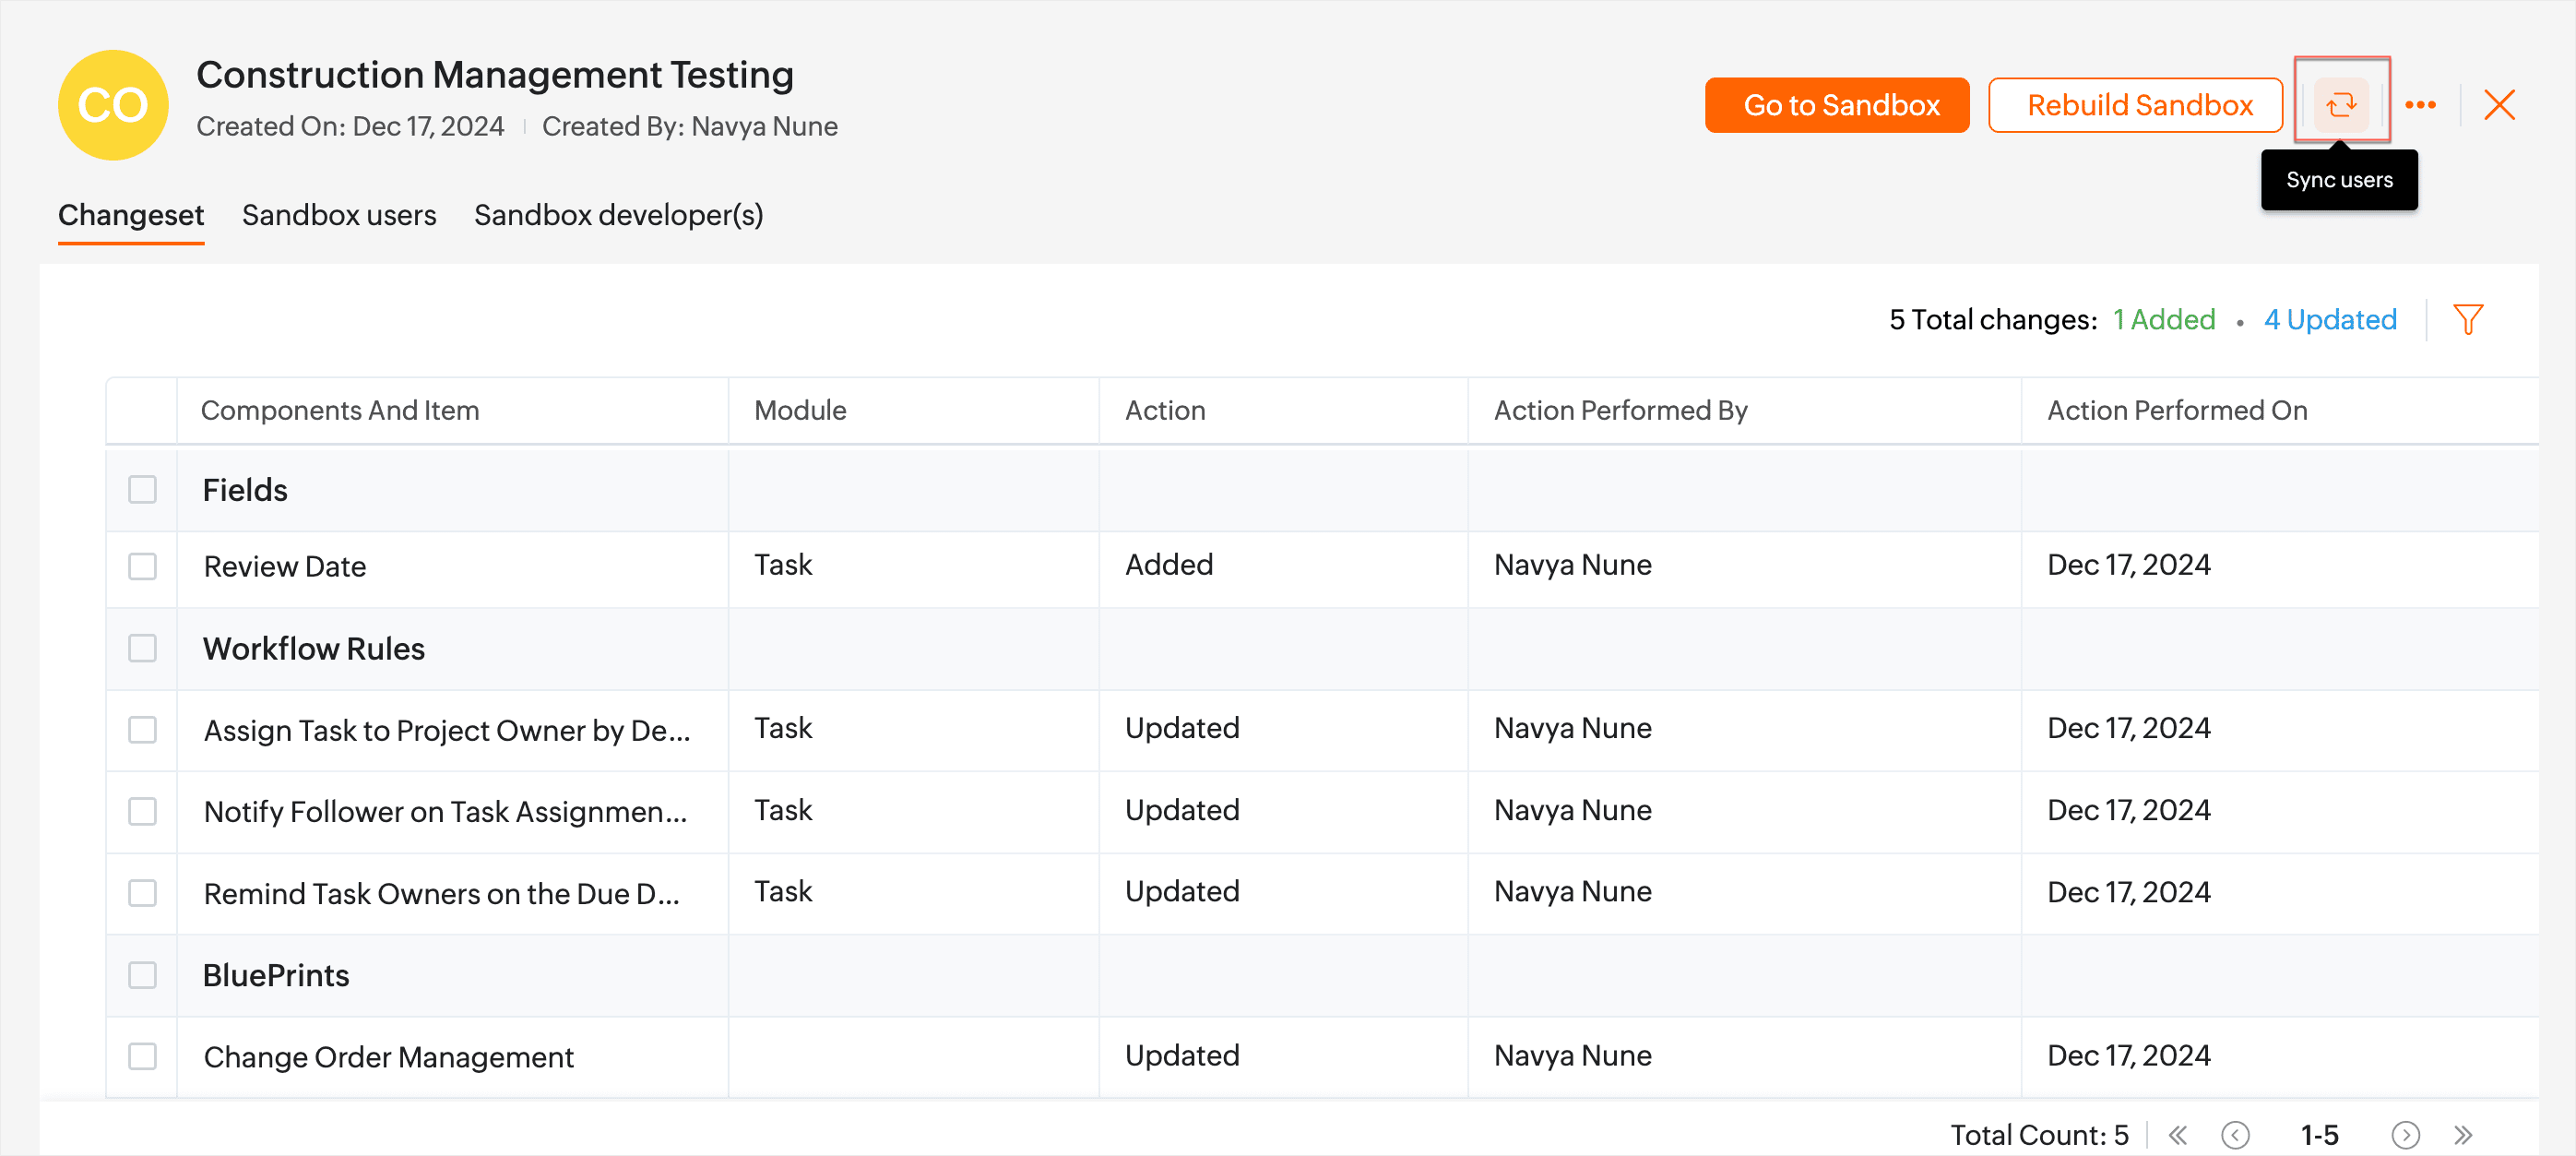This screenshot has height=1156, width=2576.
Task: Check the BluePrints group checkbox
Action: [142, 974]
